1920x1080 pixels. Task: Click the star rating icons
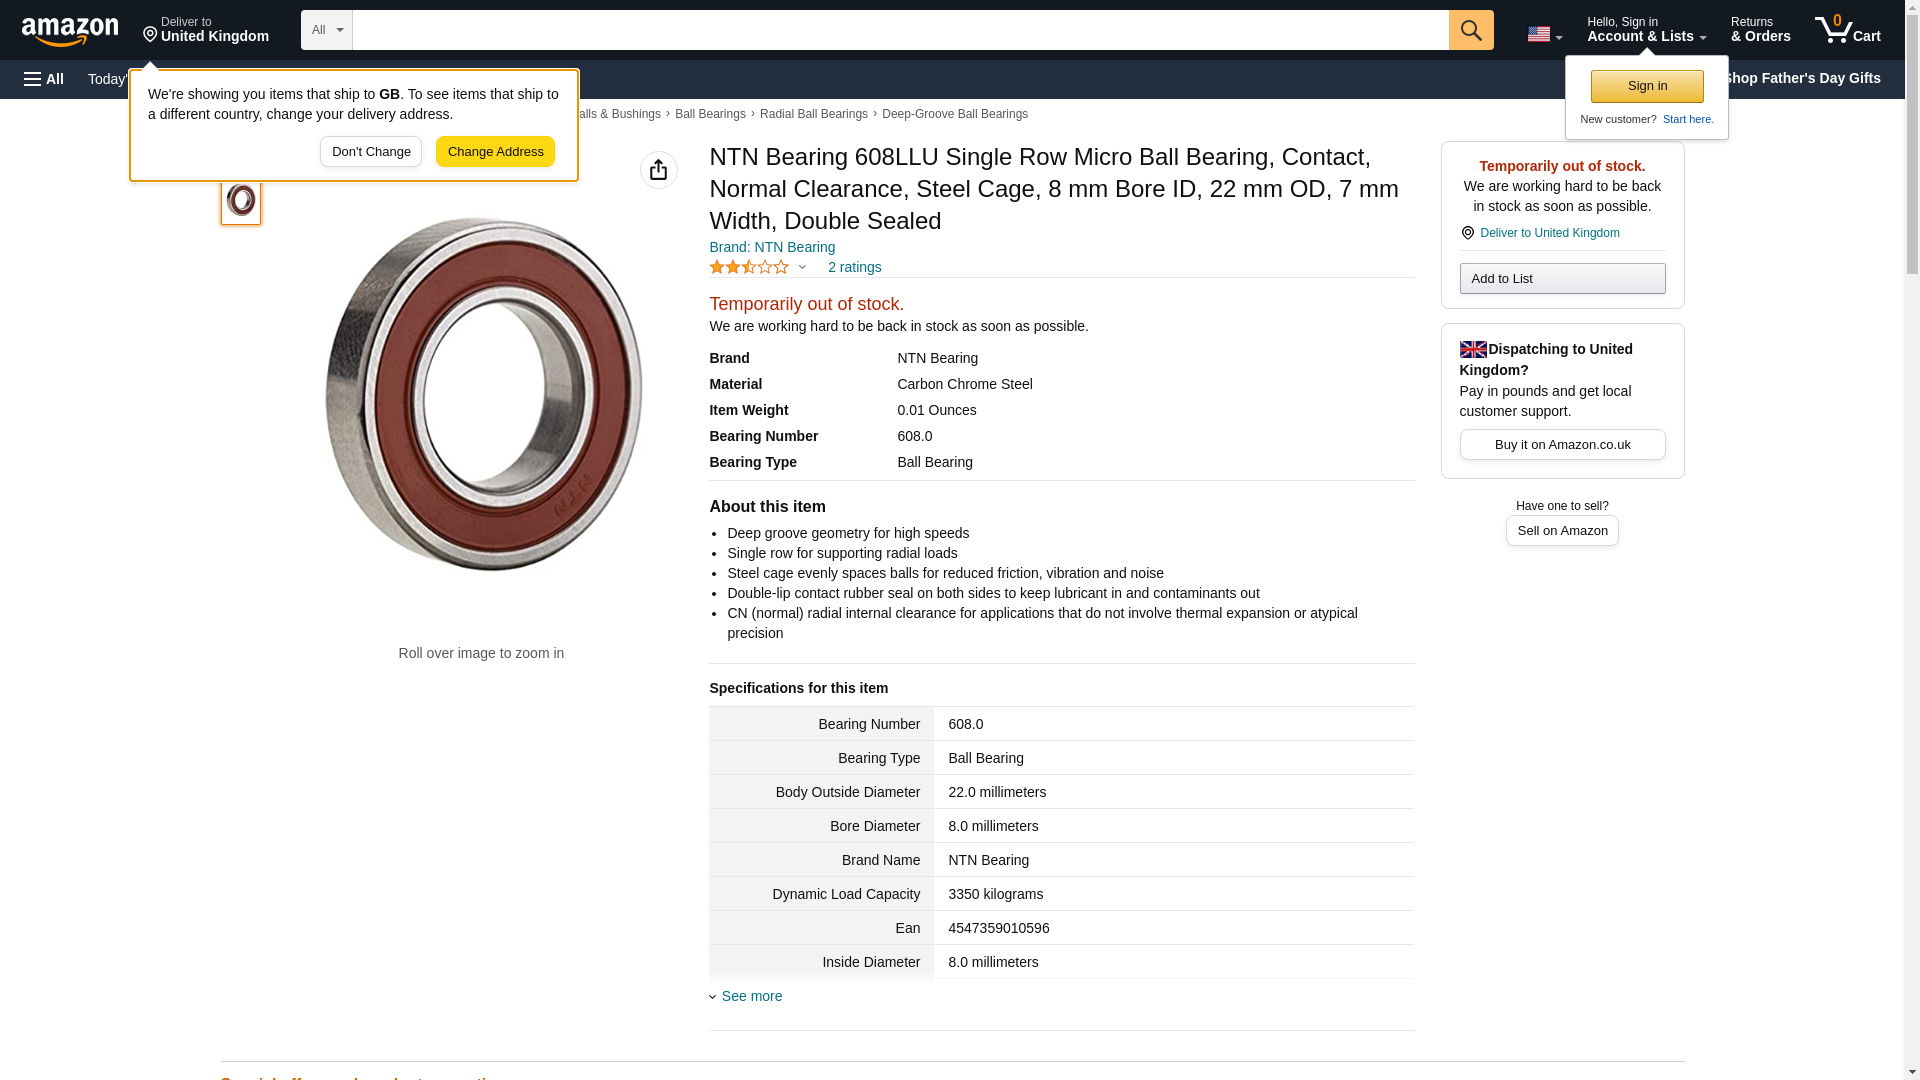point(748,267)
